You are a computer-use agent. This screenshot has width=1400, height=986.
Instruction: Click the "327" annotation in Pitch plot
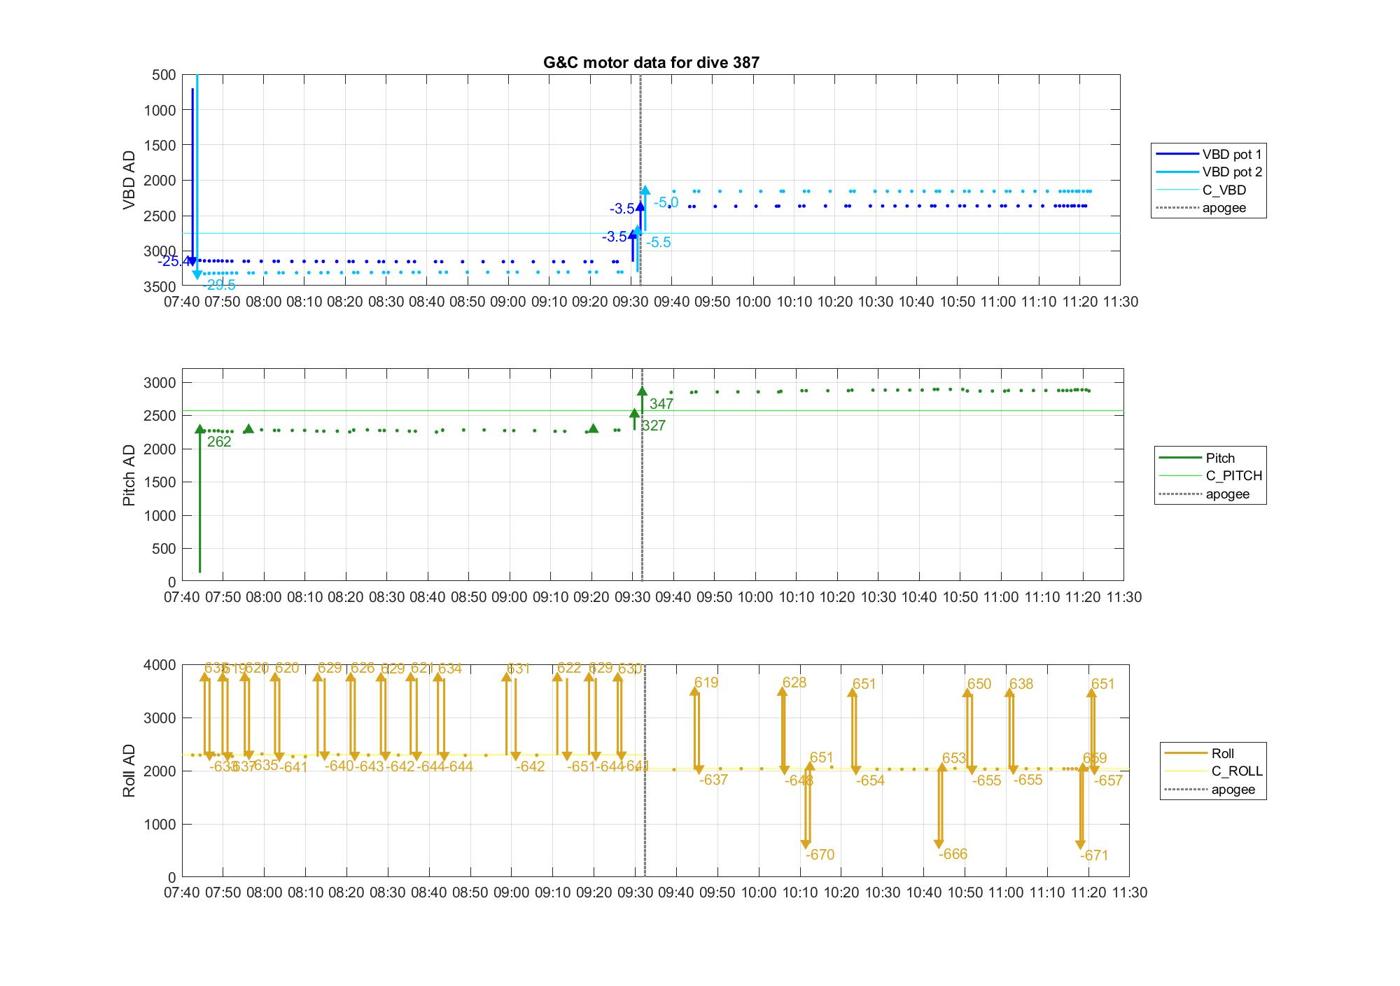pyautogui.click(x=653, y=425)
